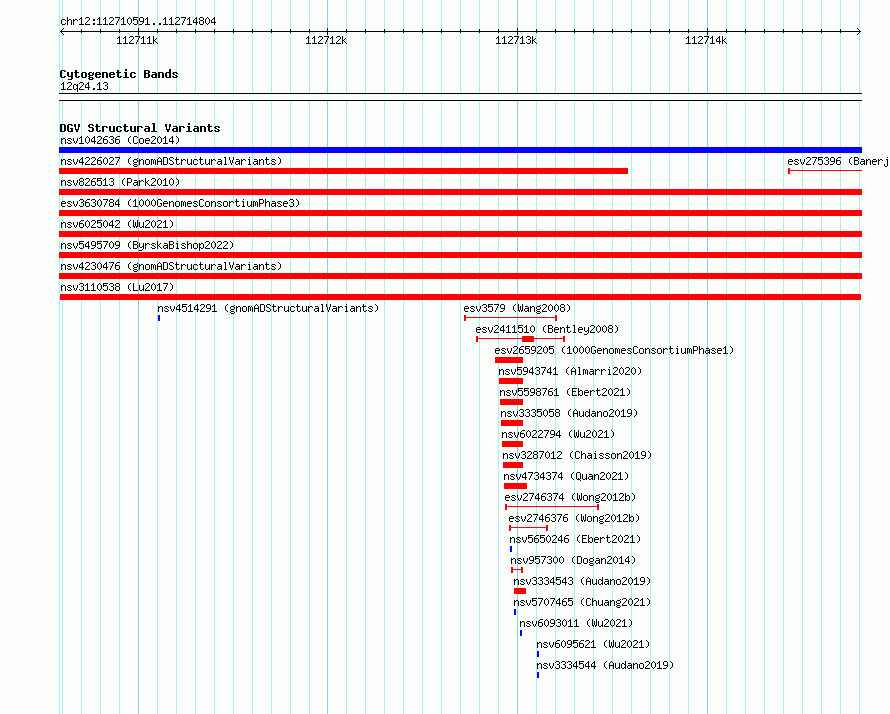The height and width of the screenshot is (714, 890).
Task: Click the chr12:112710591..112714804 coordinates text
Action: point(138,22)
